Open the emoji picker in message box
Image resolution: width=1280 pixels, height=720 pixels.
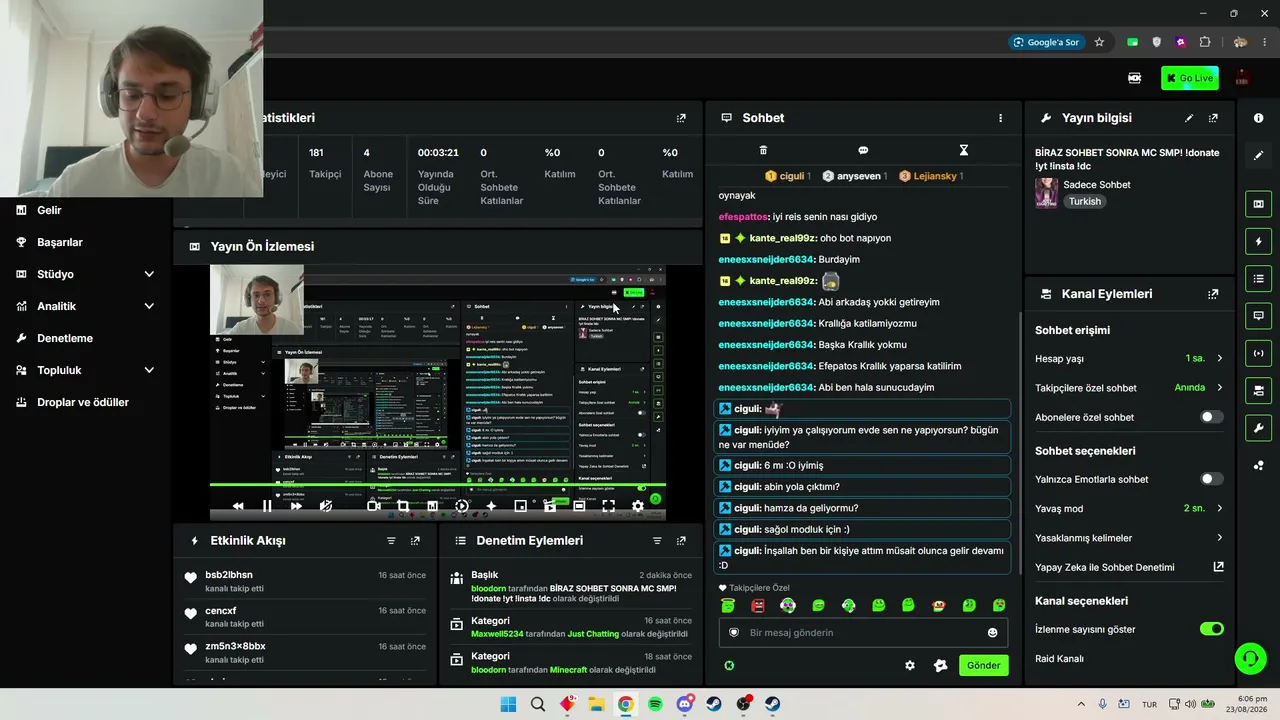tap(992, 633)
